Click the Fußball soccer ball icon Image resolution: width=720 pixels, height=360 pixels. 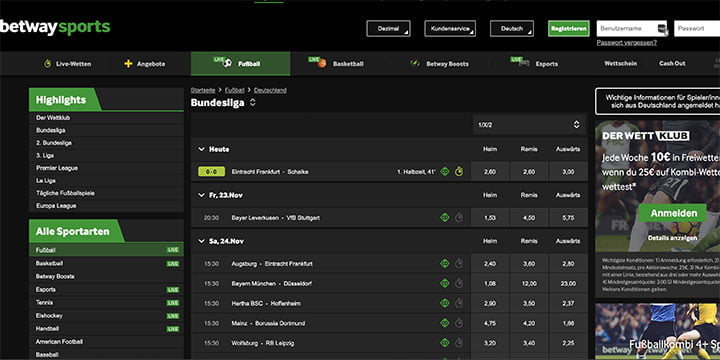228,63
